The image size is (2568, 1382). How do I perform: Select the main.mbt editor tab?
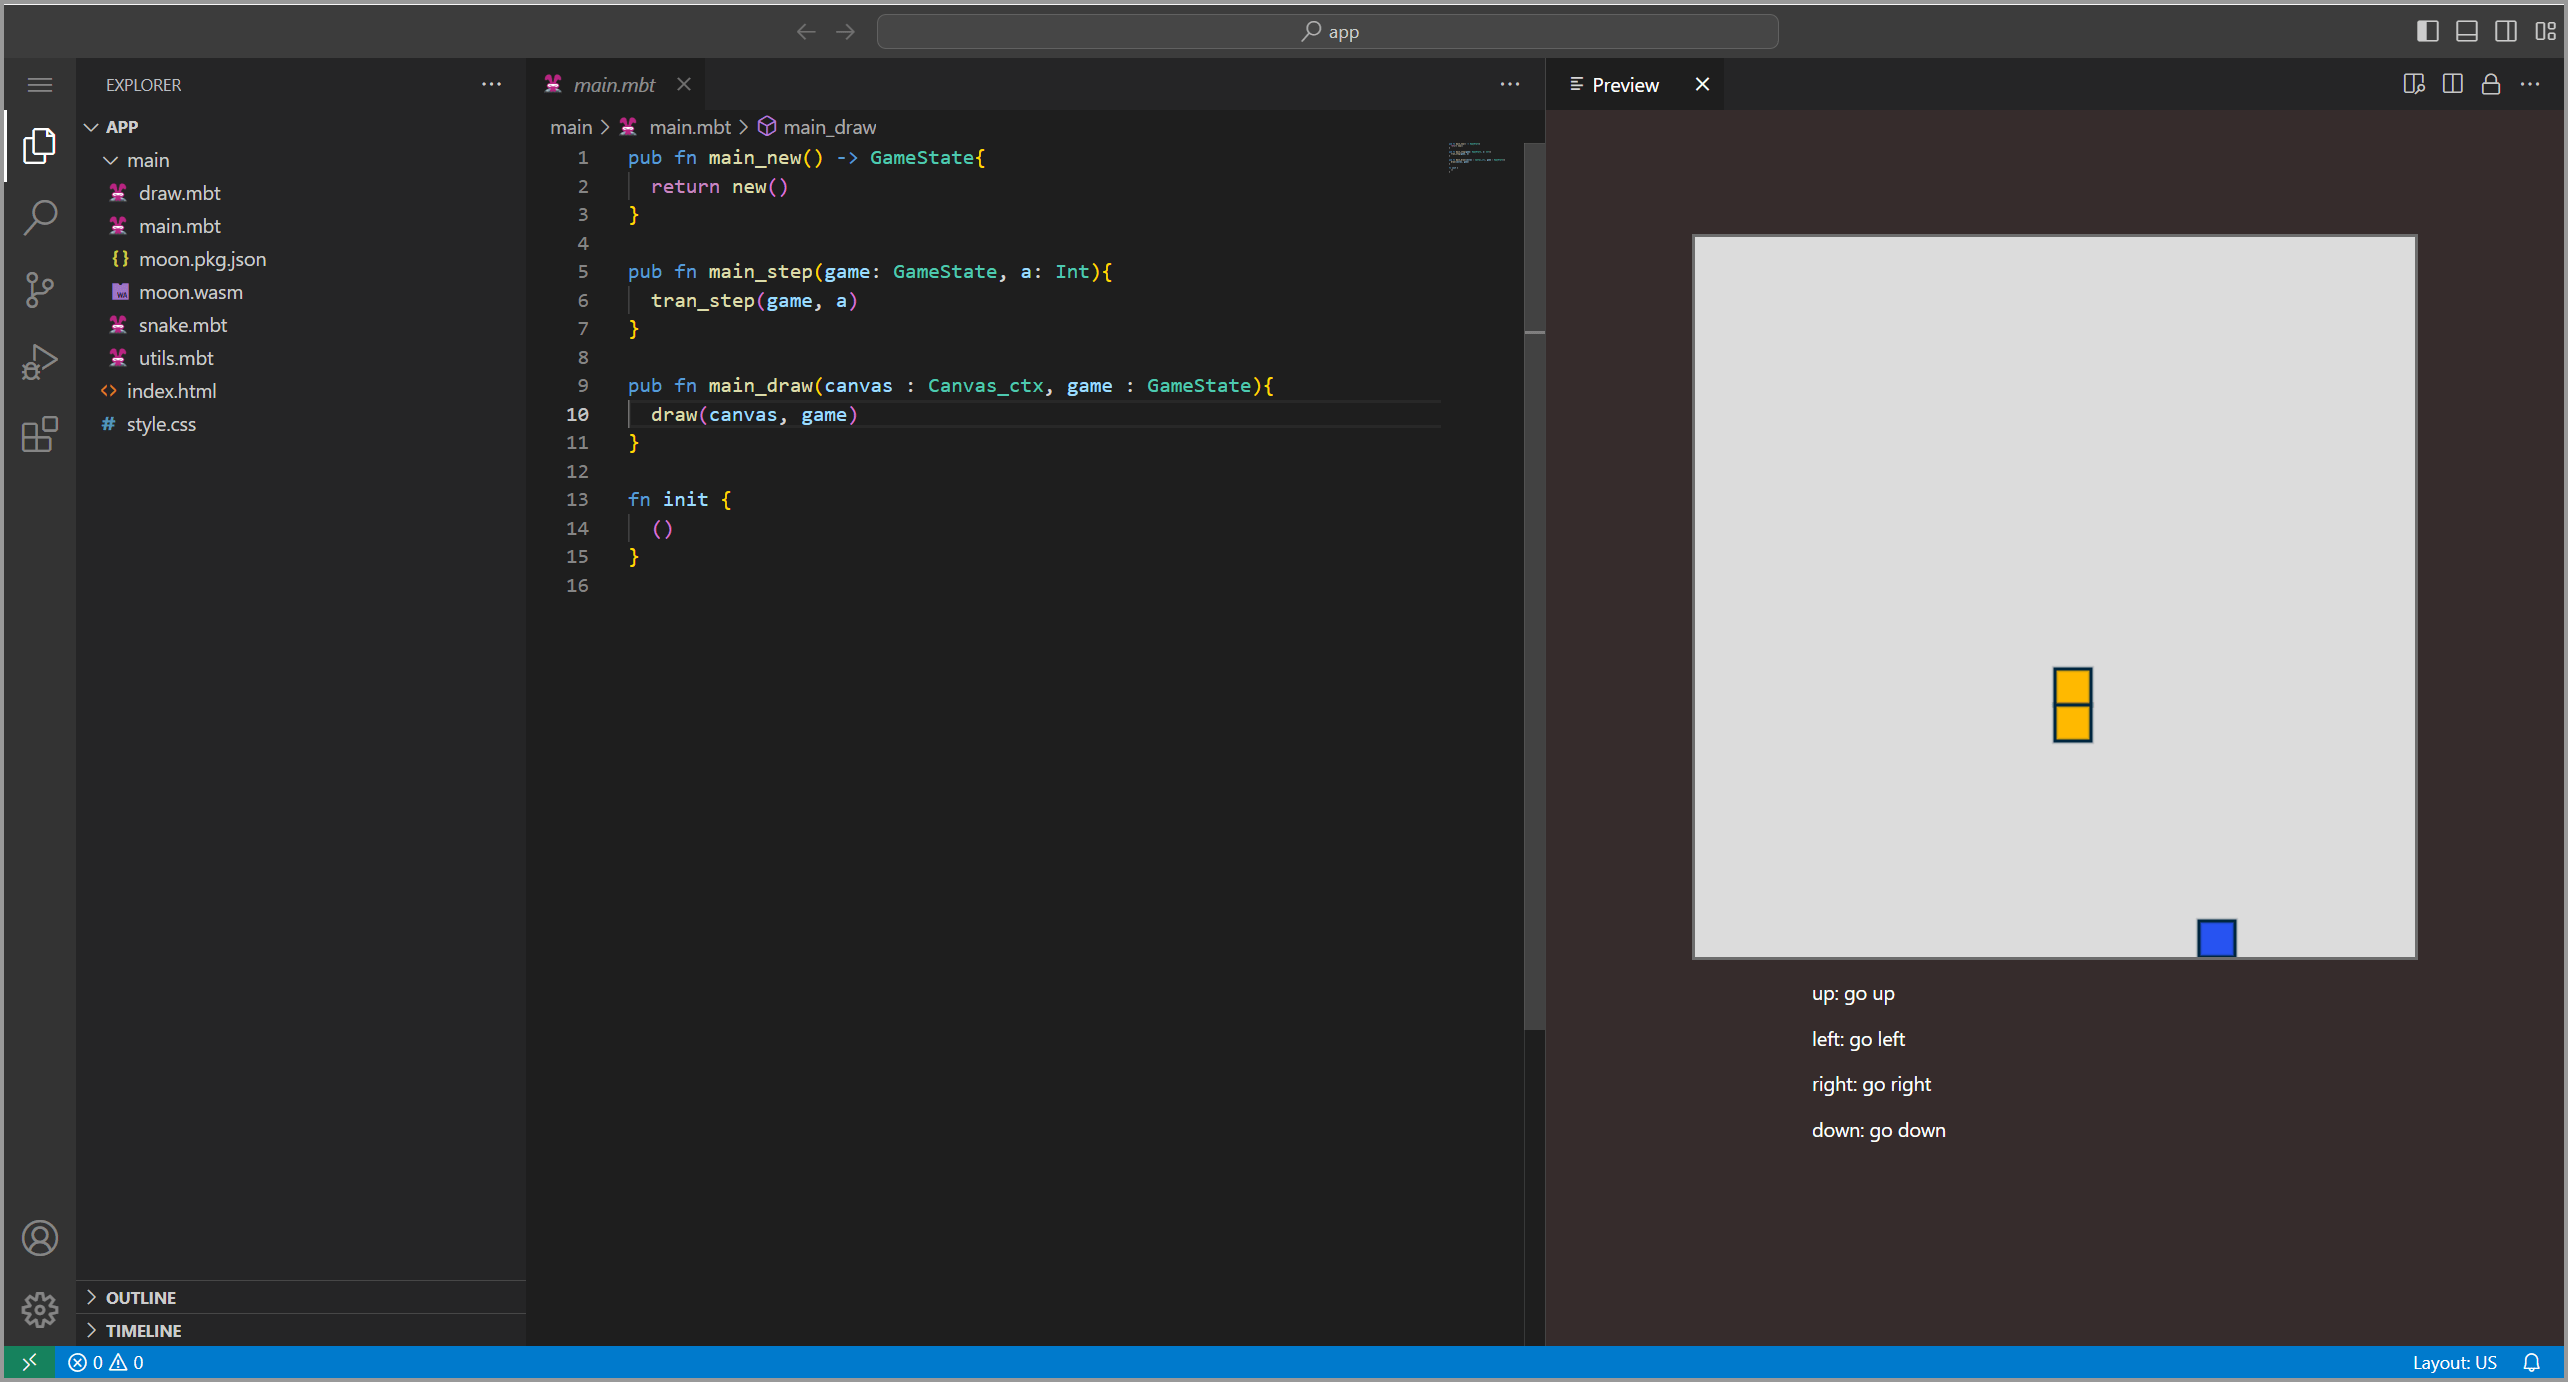tap(613, 85)
